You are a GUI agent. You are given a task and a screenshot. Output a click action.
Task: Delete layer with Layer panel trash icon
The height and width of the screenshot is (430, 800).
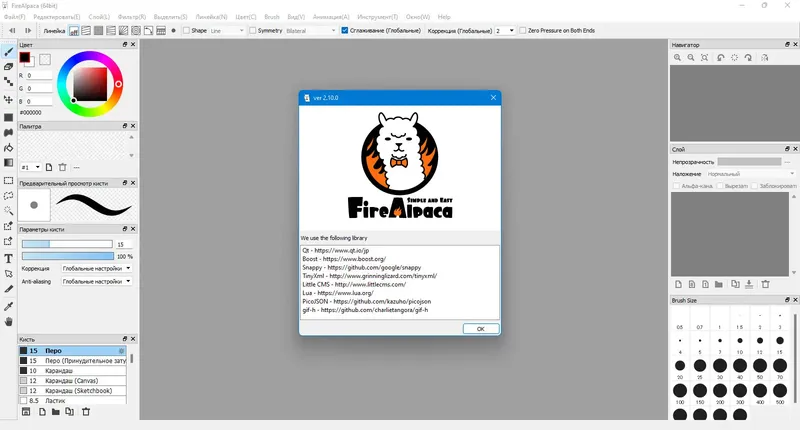[765, 284]
